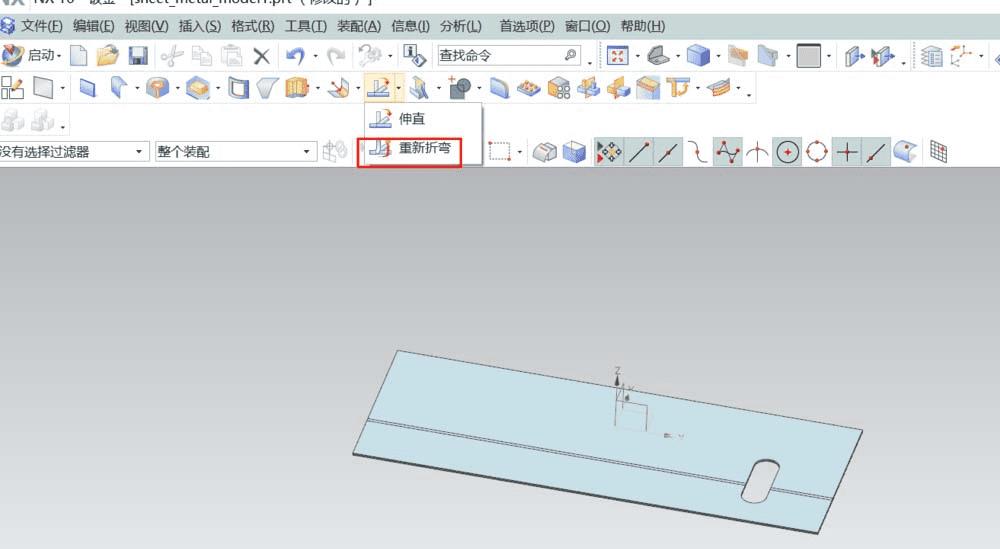Toggle Existing Point snap plus icon
This screenshot has width=1000, height=549.
pos(847,152)
